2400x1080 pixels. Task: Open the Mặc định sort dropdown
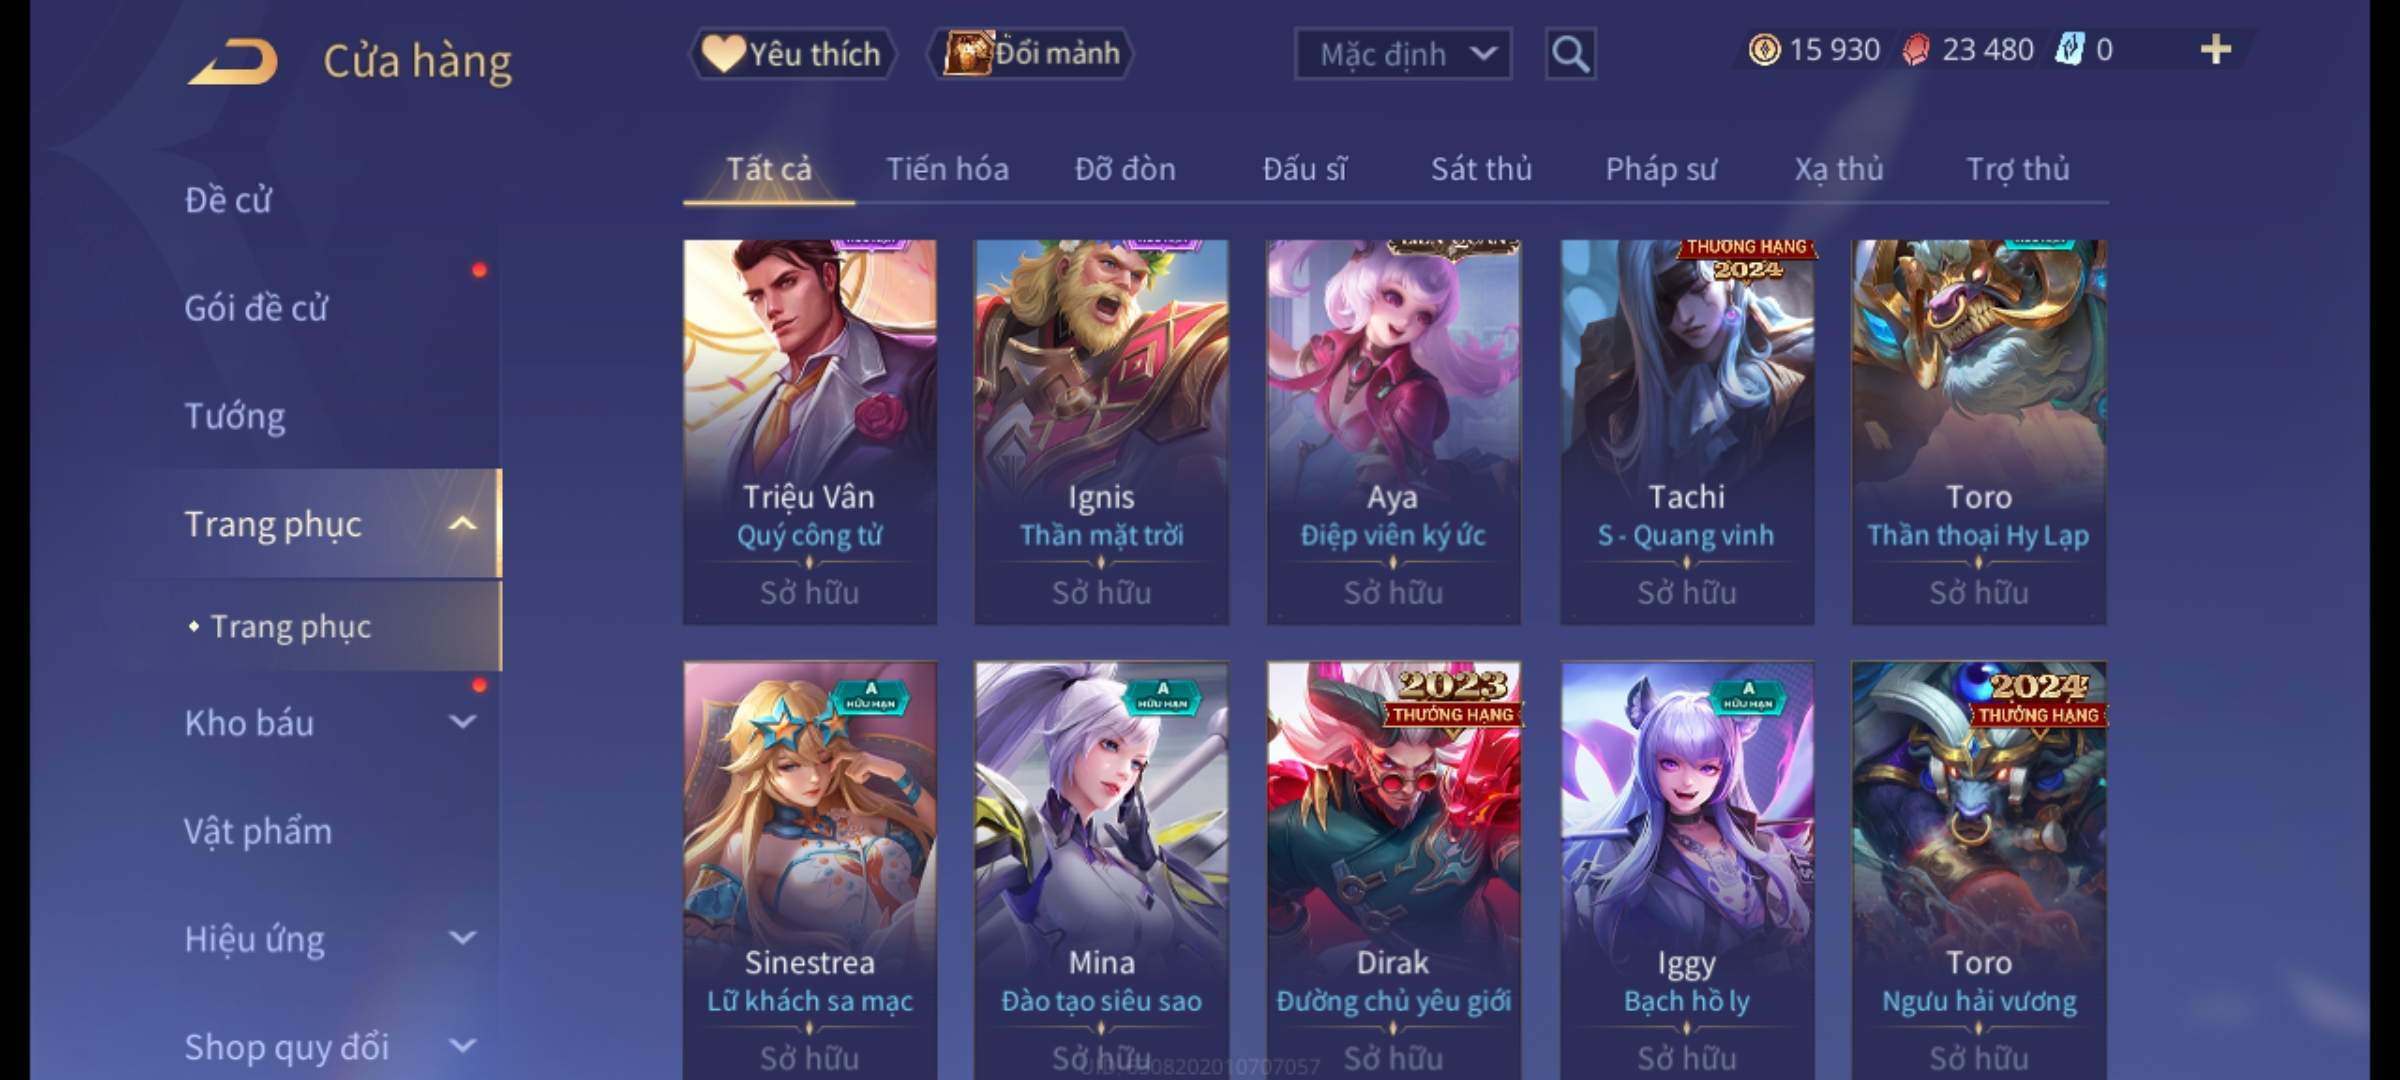click(x=1403, y=54)
